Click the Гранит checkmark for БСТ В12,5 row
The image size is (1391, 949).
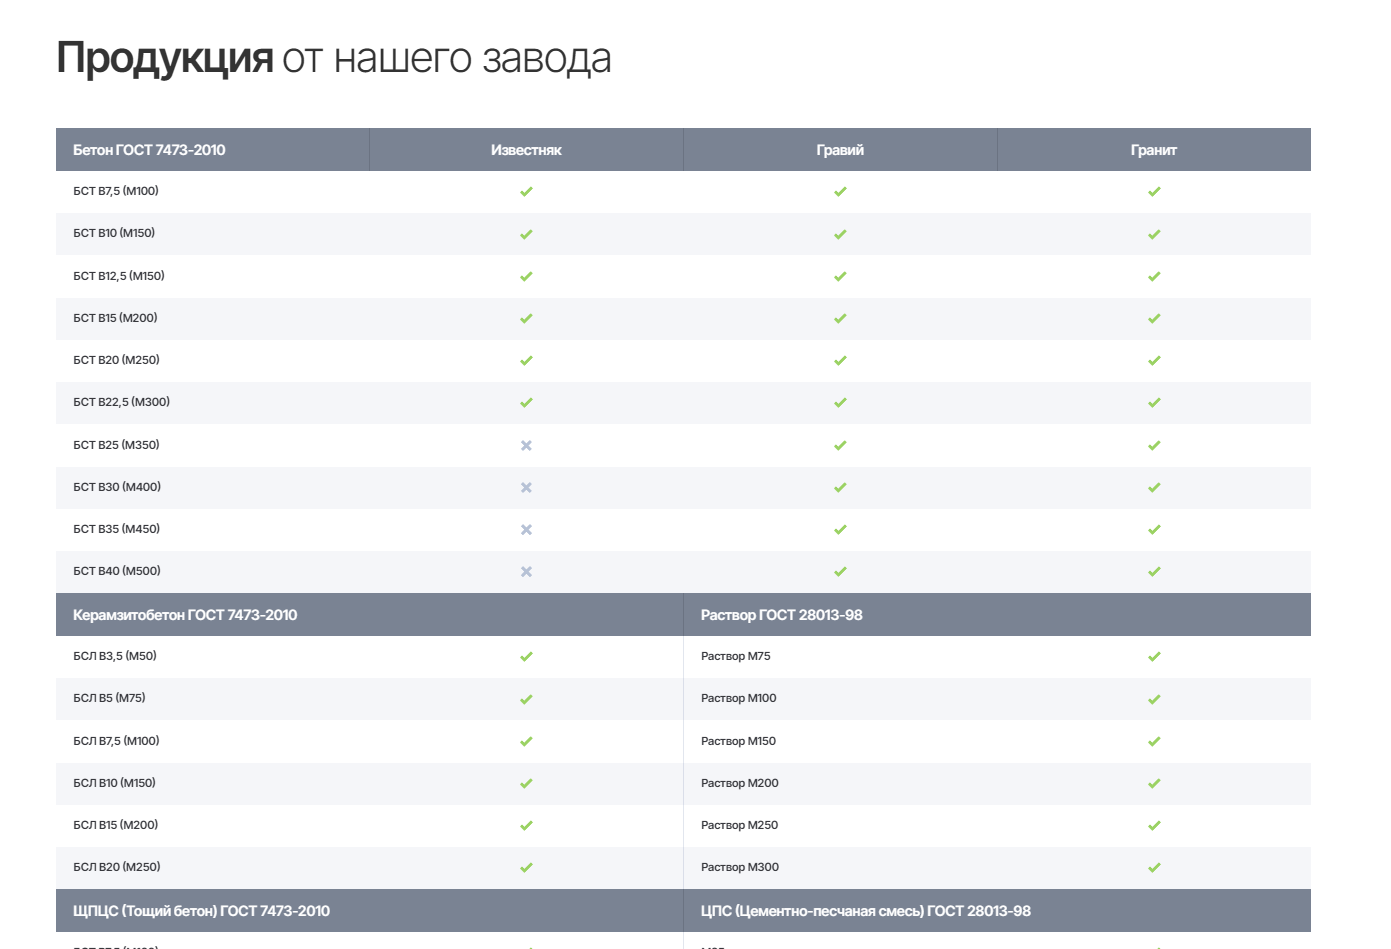point(1154,276)
